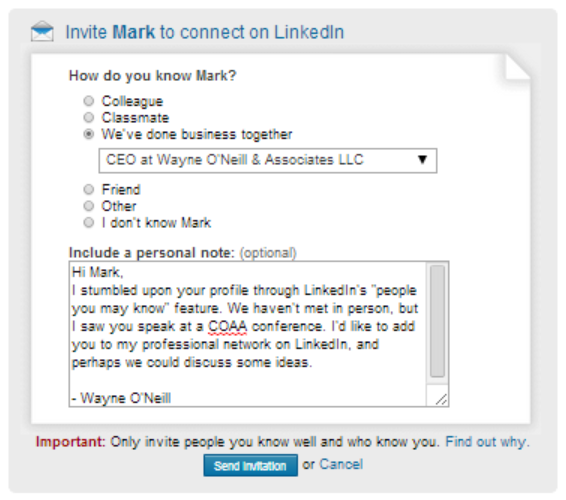Click the 'Invite Mark to connect' heading
Screen dimensions: 566x500
coord(205,32)
